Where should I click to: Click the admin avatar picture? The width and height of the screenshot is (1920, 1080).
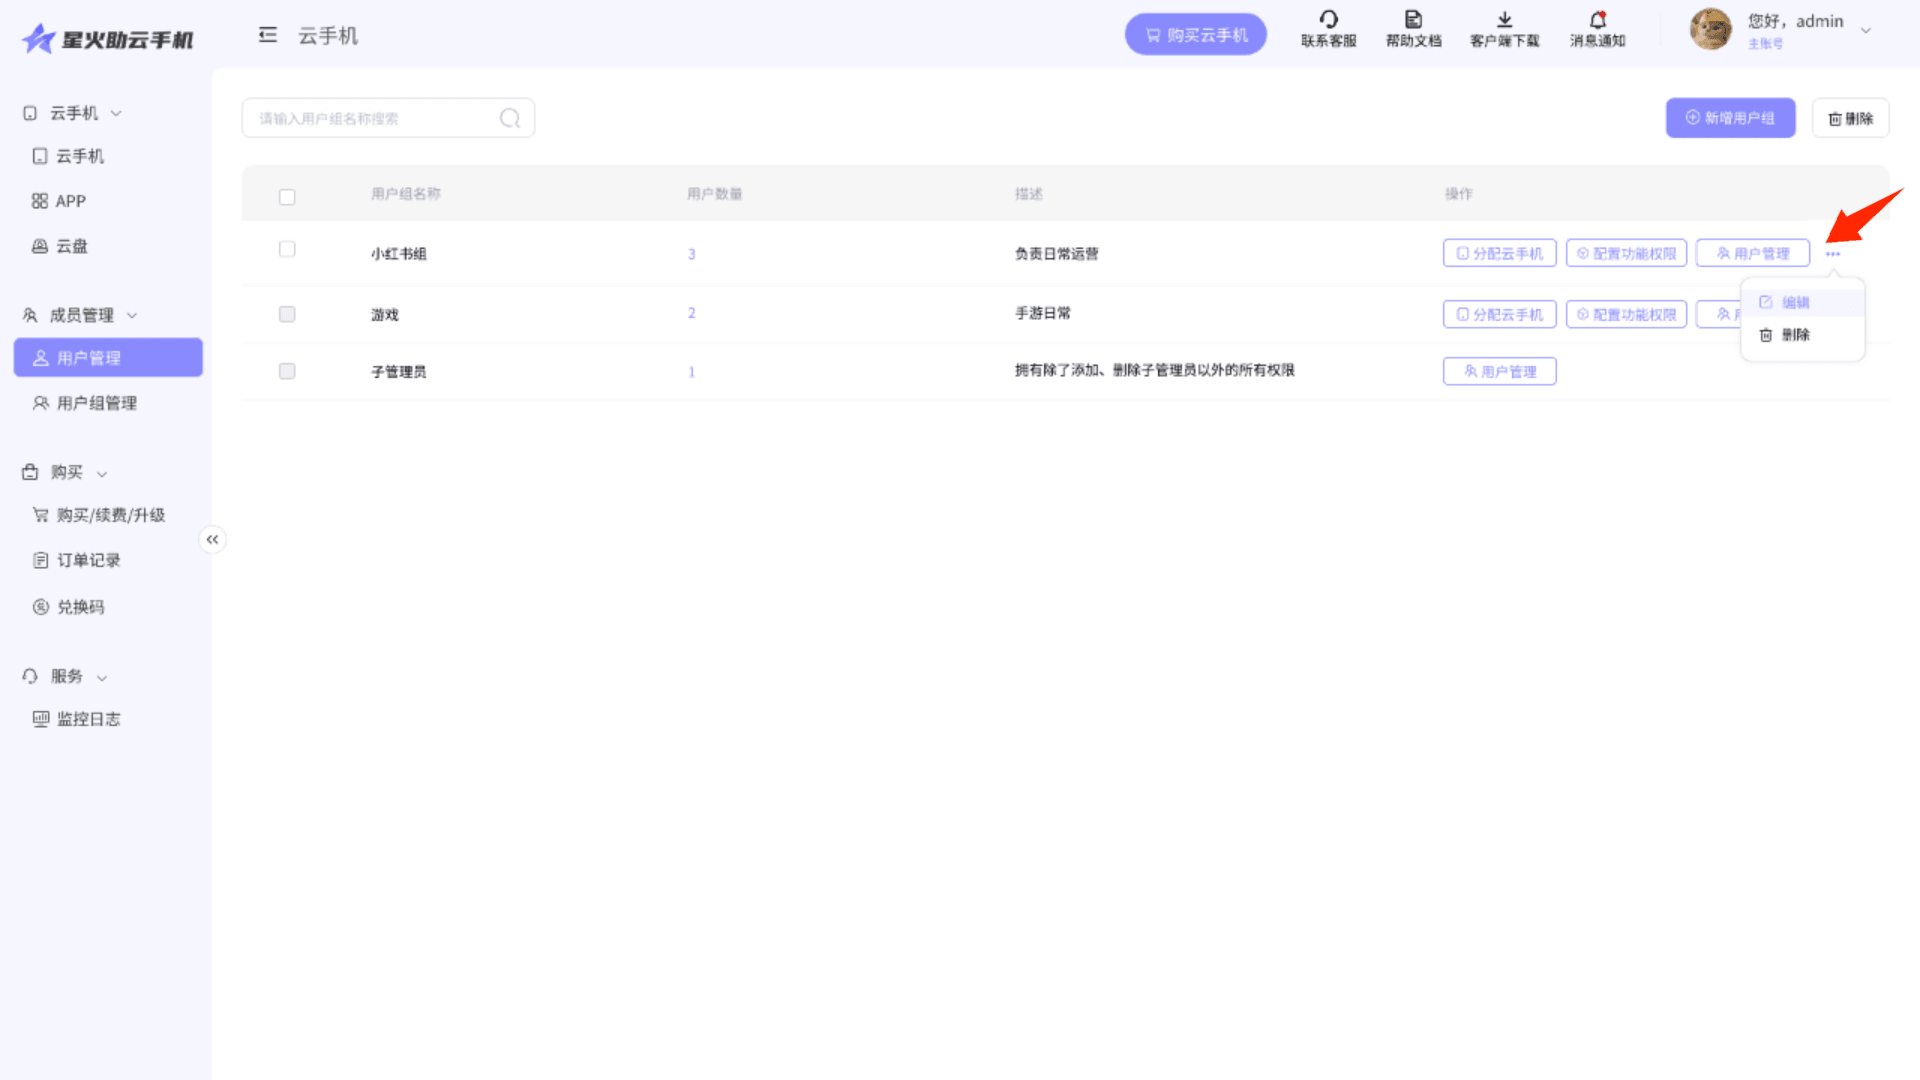click(x=1710, y=28)
